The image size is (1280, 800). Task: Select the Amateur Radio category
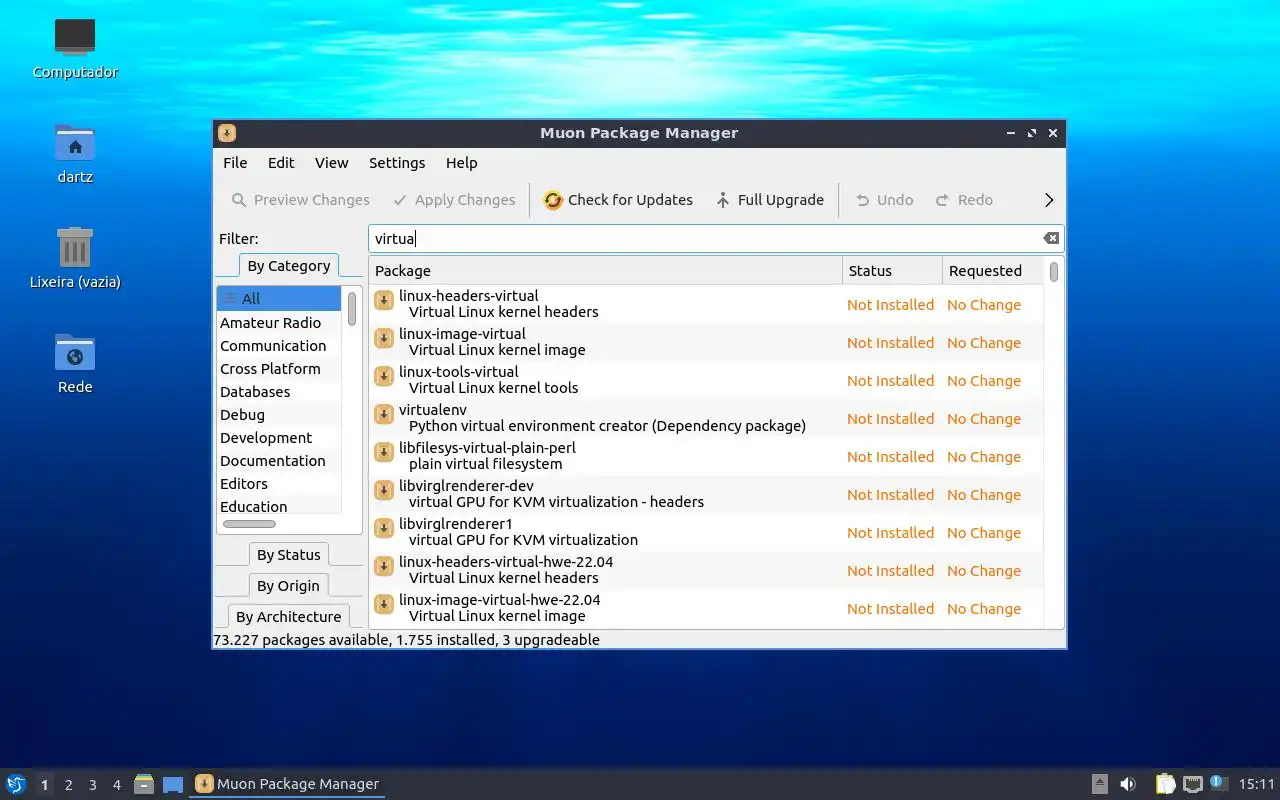point(279,323)
